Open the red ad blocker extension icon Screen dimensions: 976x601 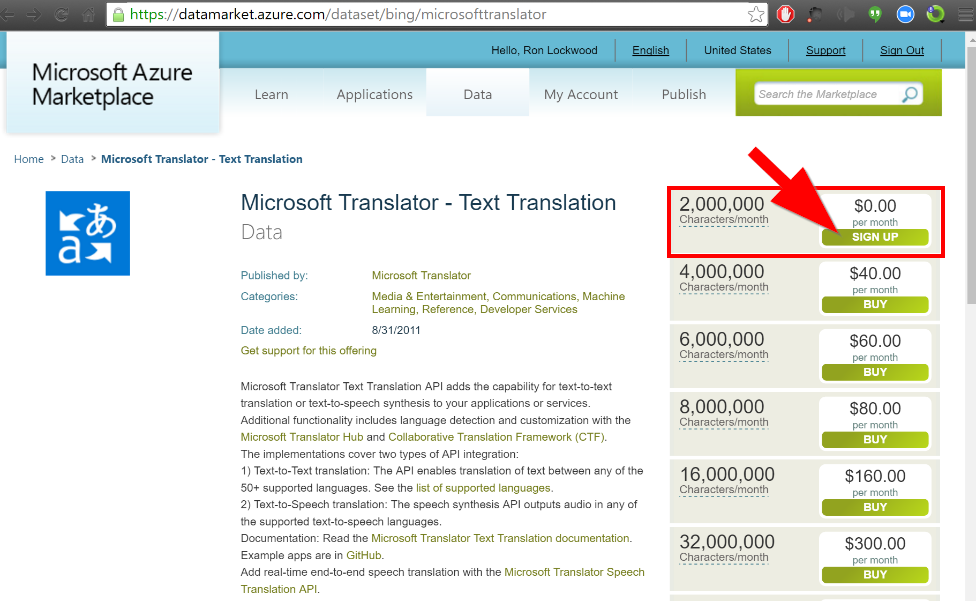[x=786, y=15]
